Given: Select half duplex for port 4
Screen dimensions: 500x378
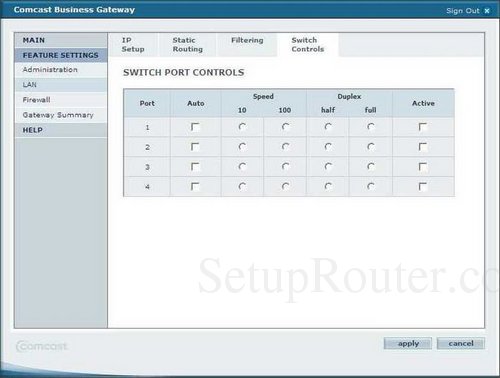Looking at the screenshot, I should 328,186.
